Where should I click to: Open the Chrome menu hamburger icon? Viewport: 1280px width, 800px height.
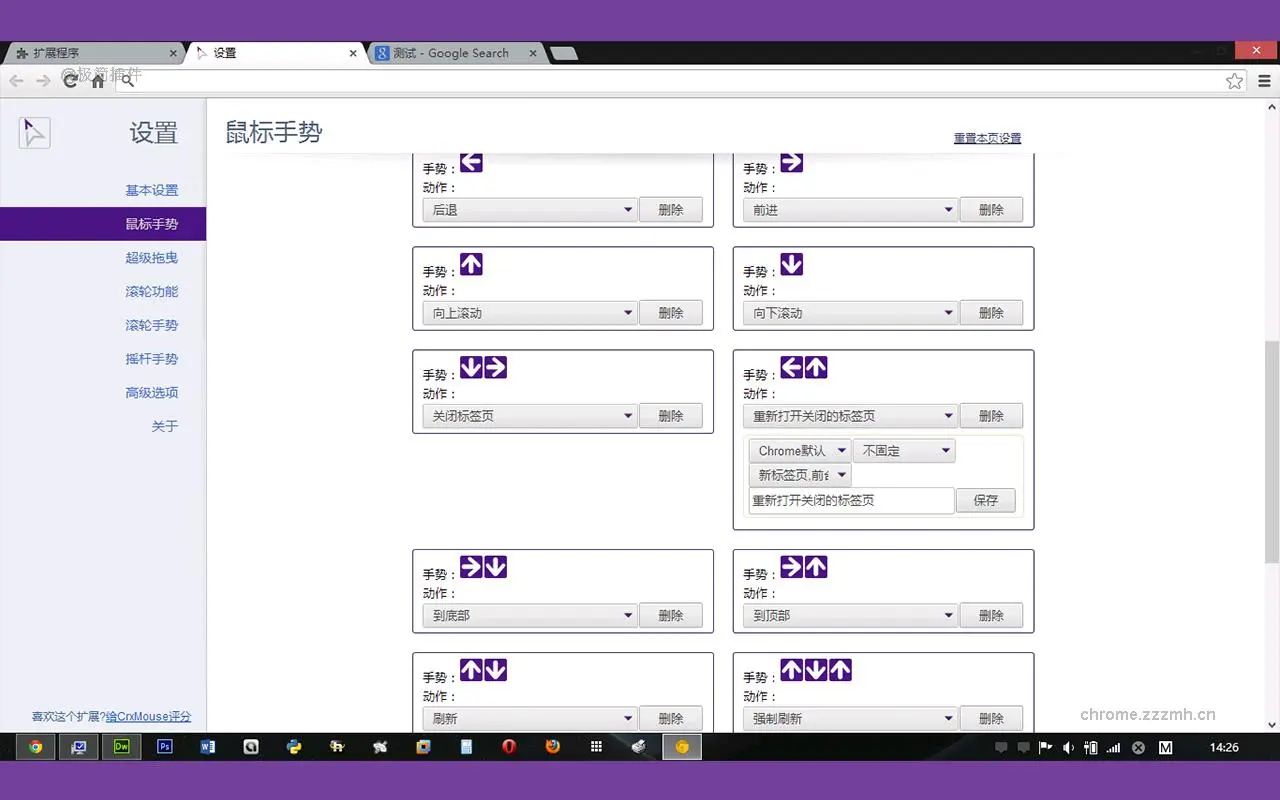coord(1263,81)
